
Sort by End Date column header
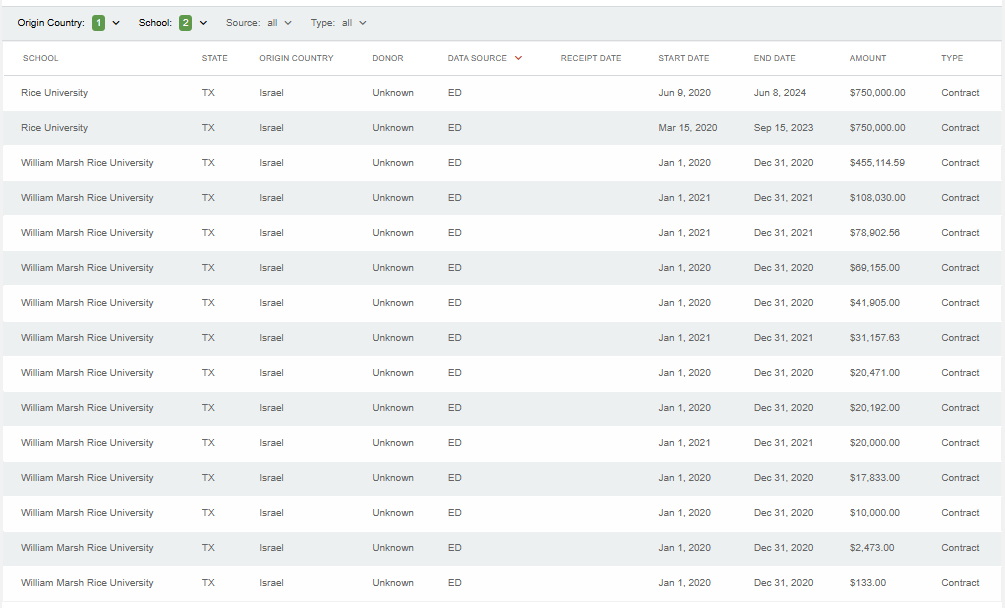[x=774, y=58]
